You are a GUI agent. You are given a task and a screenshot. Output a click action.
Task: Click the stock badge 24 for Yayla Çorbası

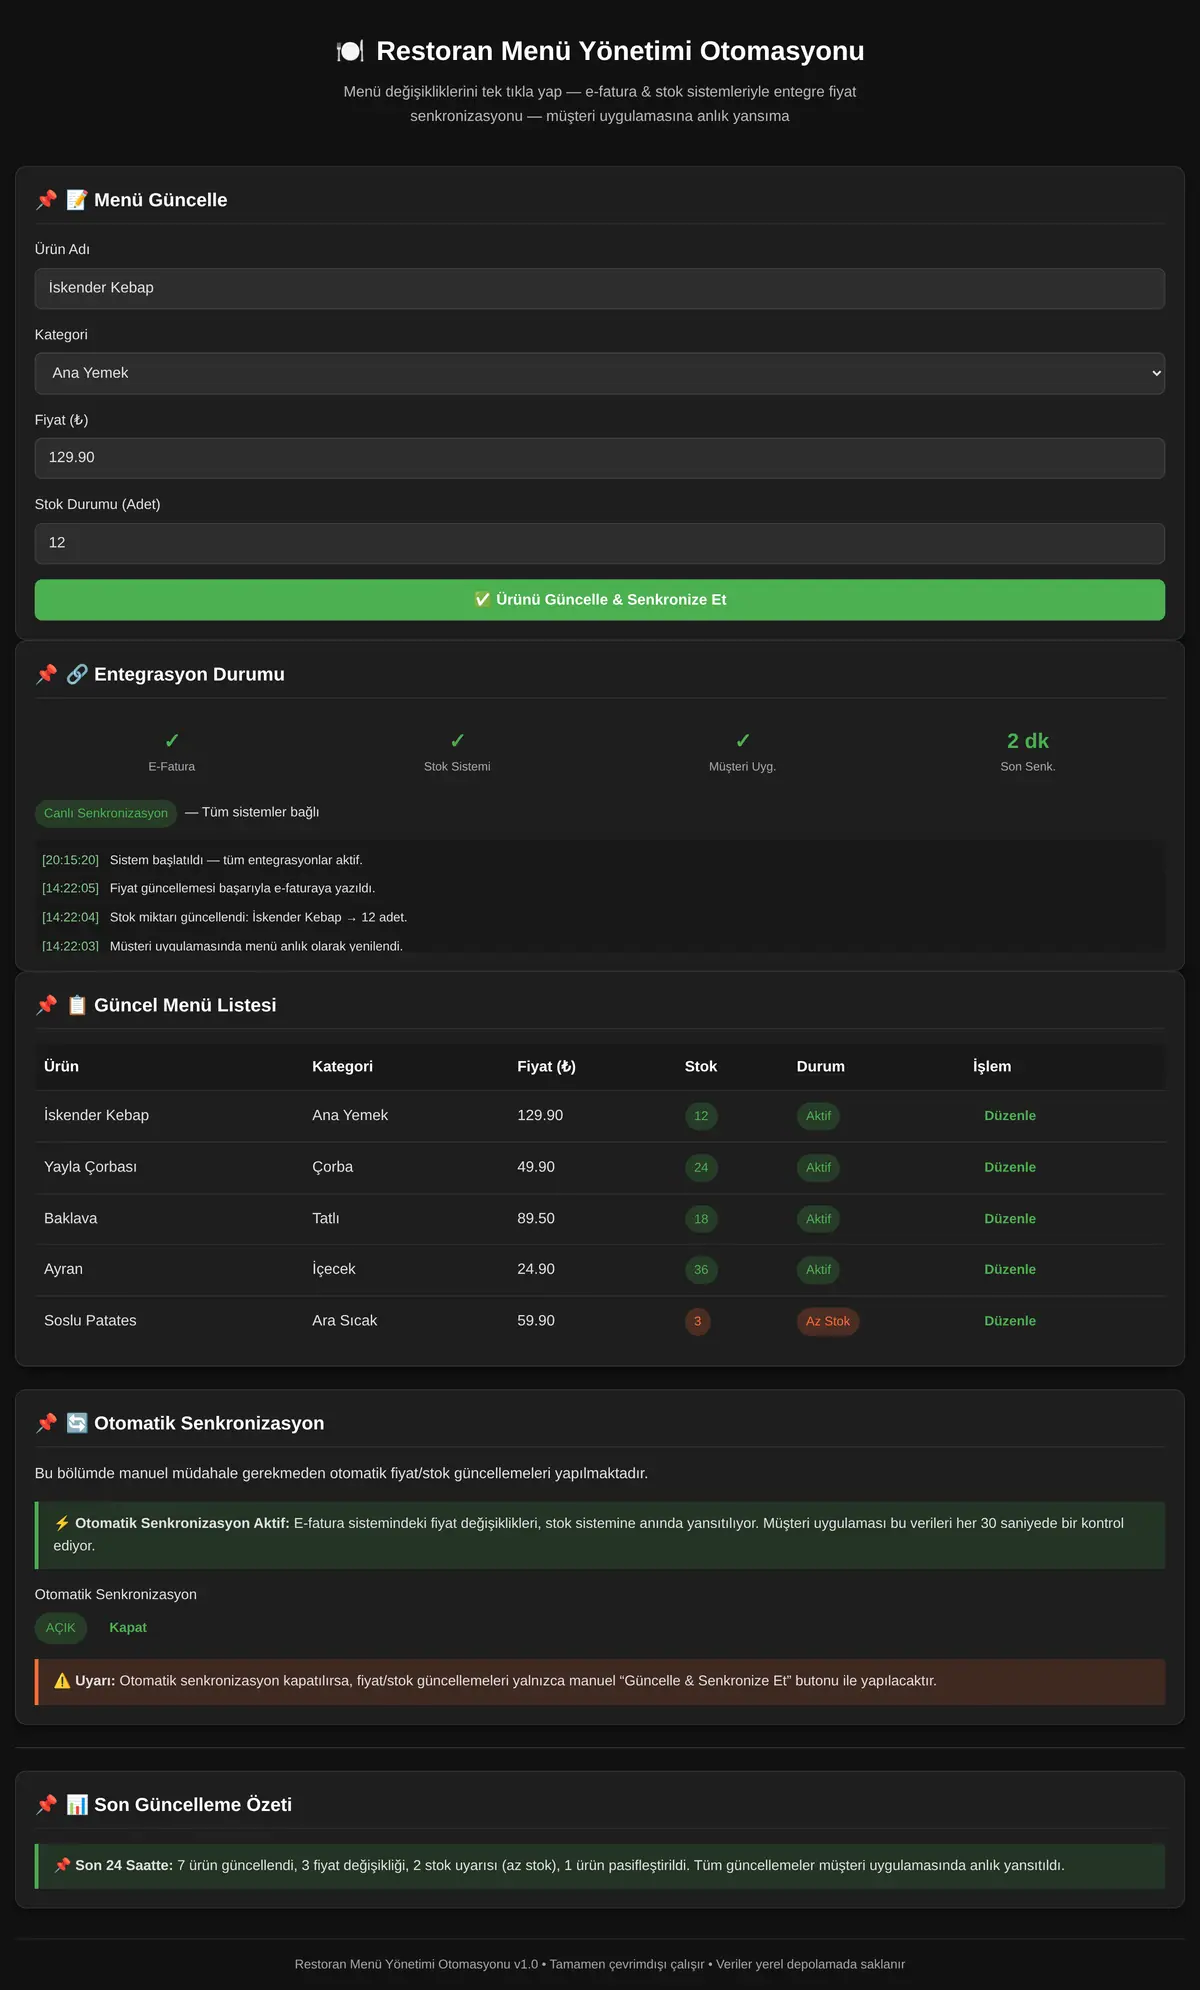coord(701,1167)
